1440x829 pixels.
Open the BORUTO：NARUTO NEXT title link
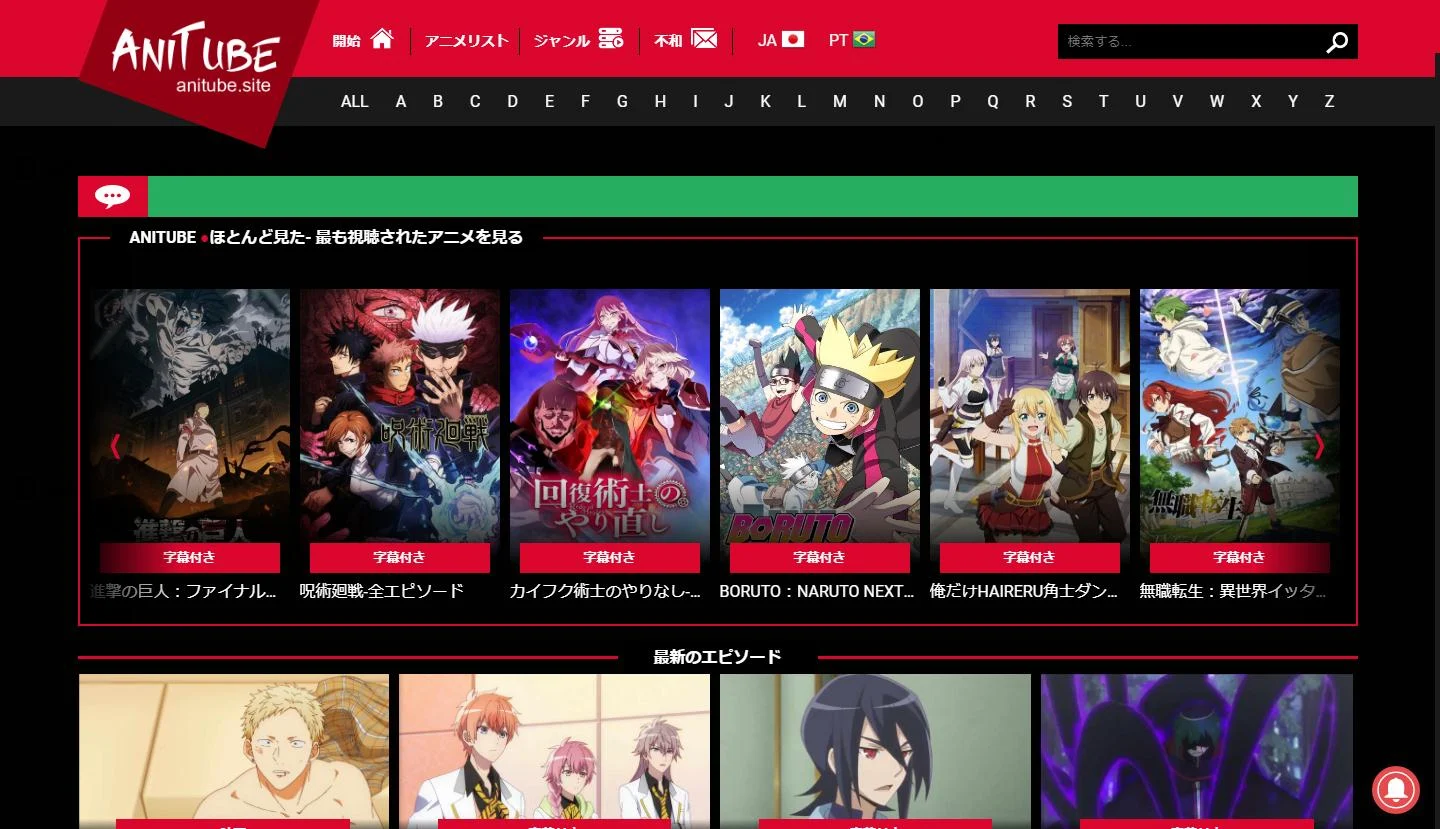tap(817, 591)
